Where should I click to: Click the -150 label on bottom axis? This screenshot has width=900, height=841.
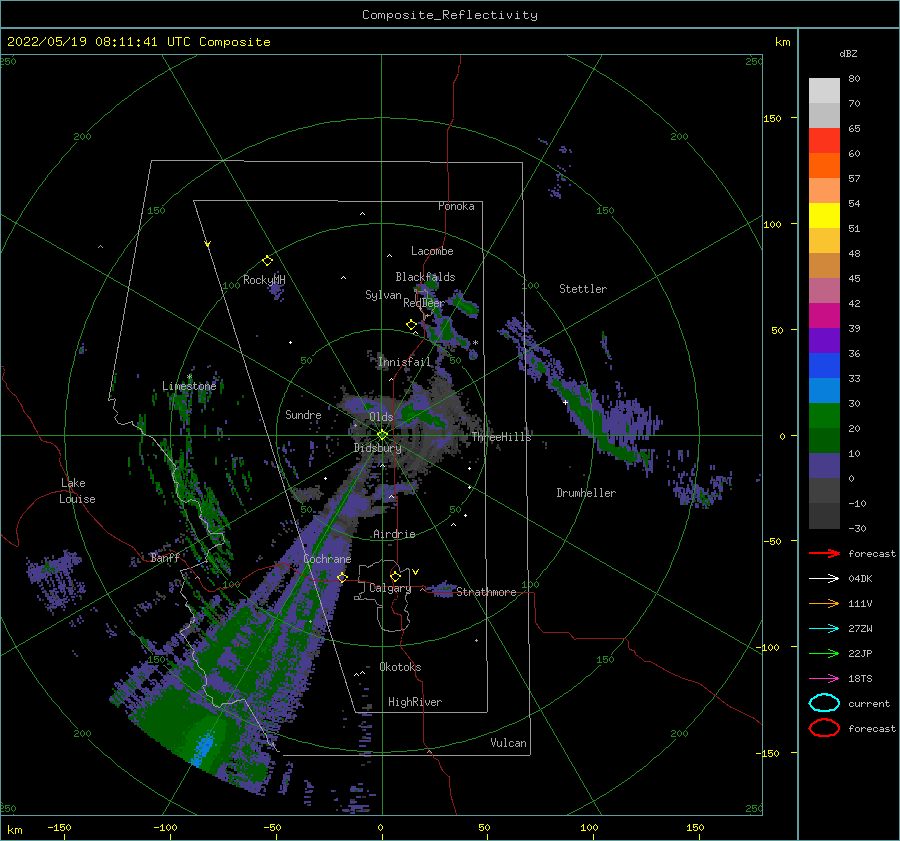point(59,827)
